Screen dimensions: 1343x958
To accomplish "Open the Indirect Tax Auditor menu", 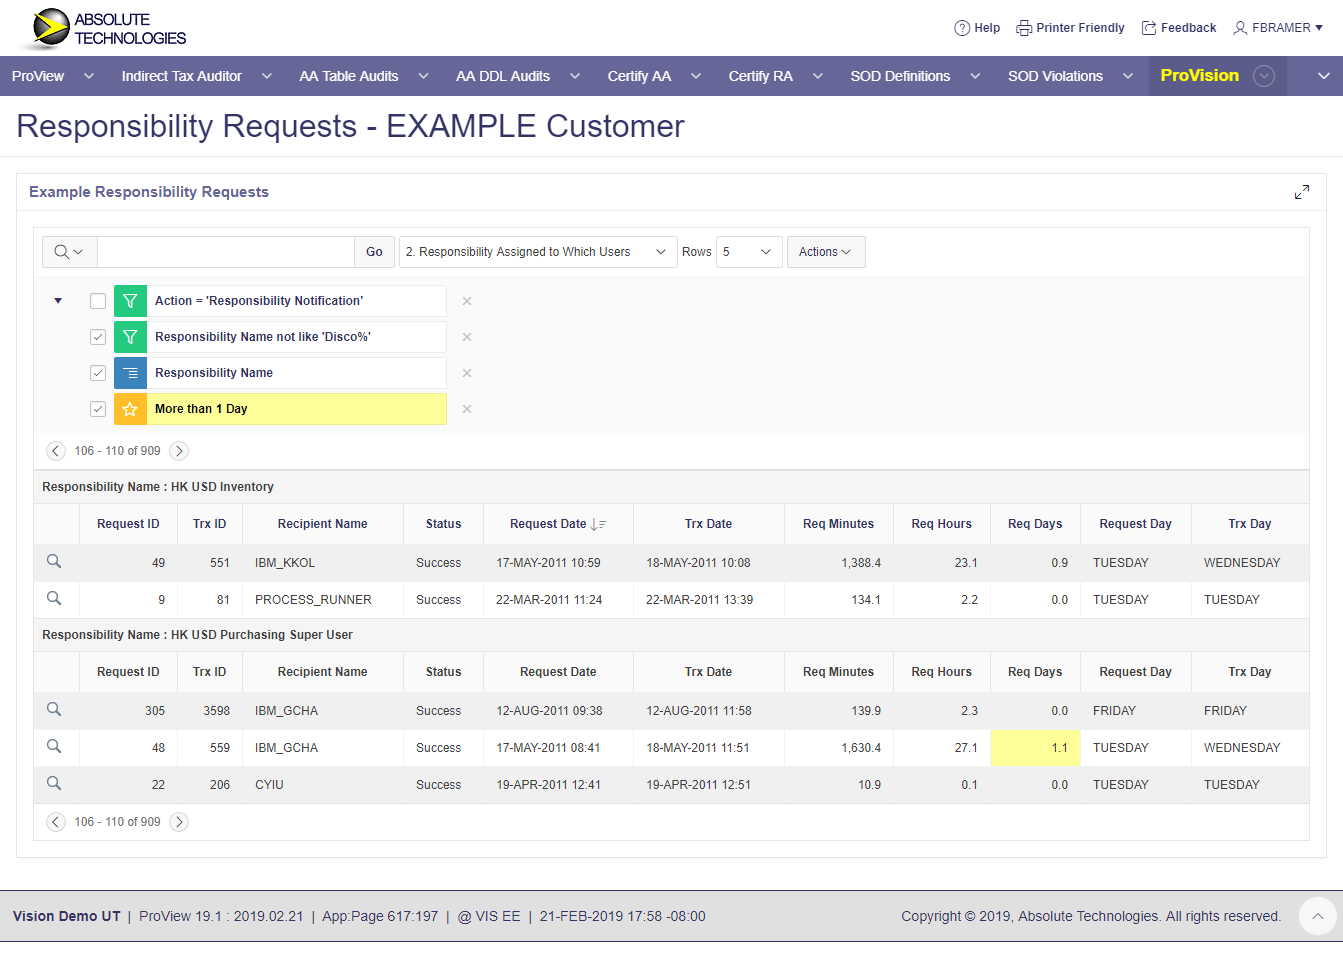I will (x=182, y=76).
